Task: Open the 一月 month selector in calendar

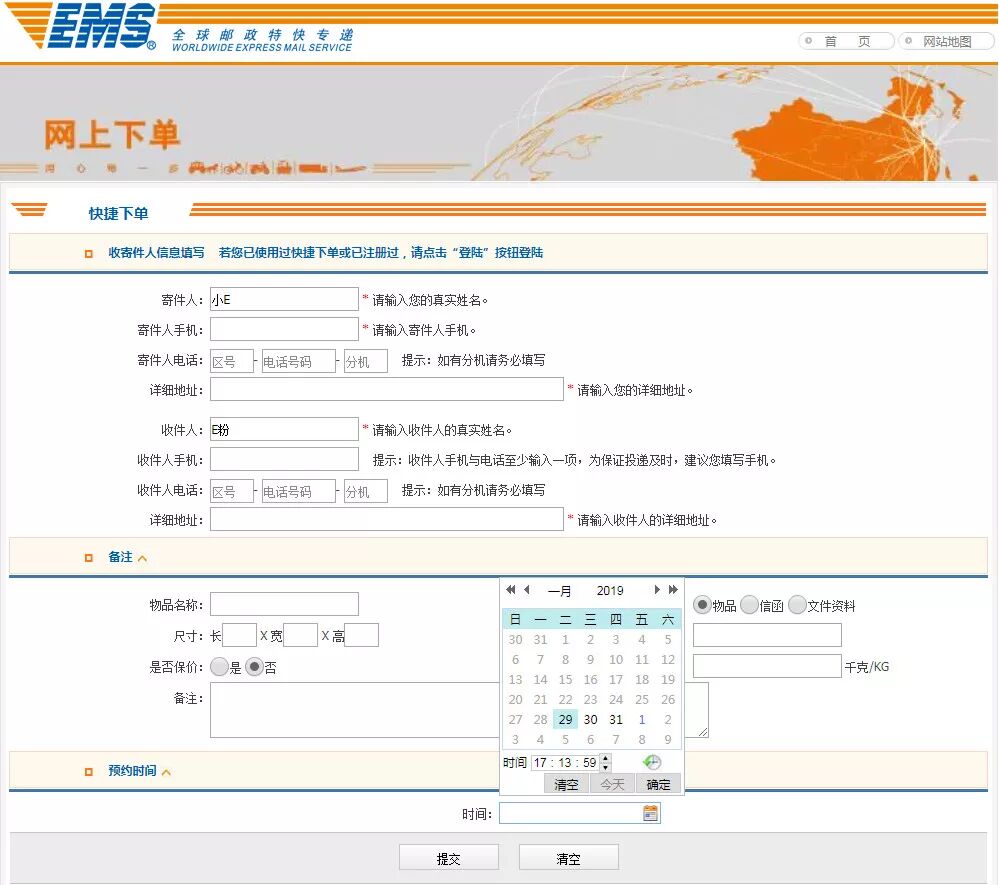Action: click(x=559, y=591)
